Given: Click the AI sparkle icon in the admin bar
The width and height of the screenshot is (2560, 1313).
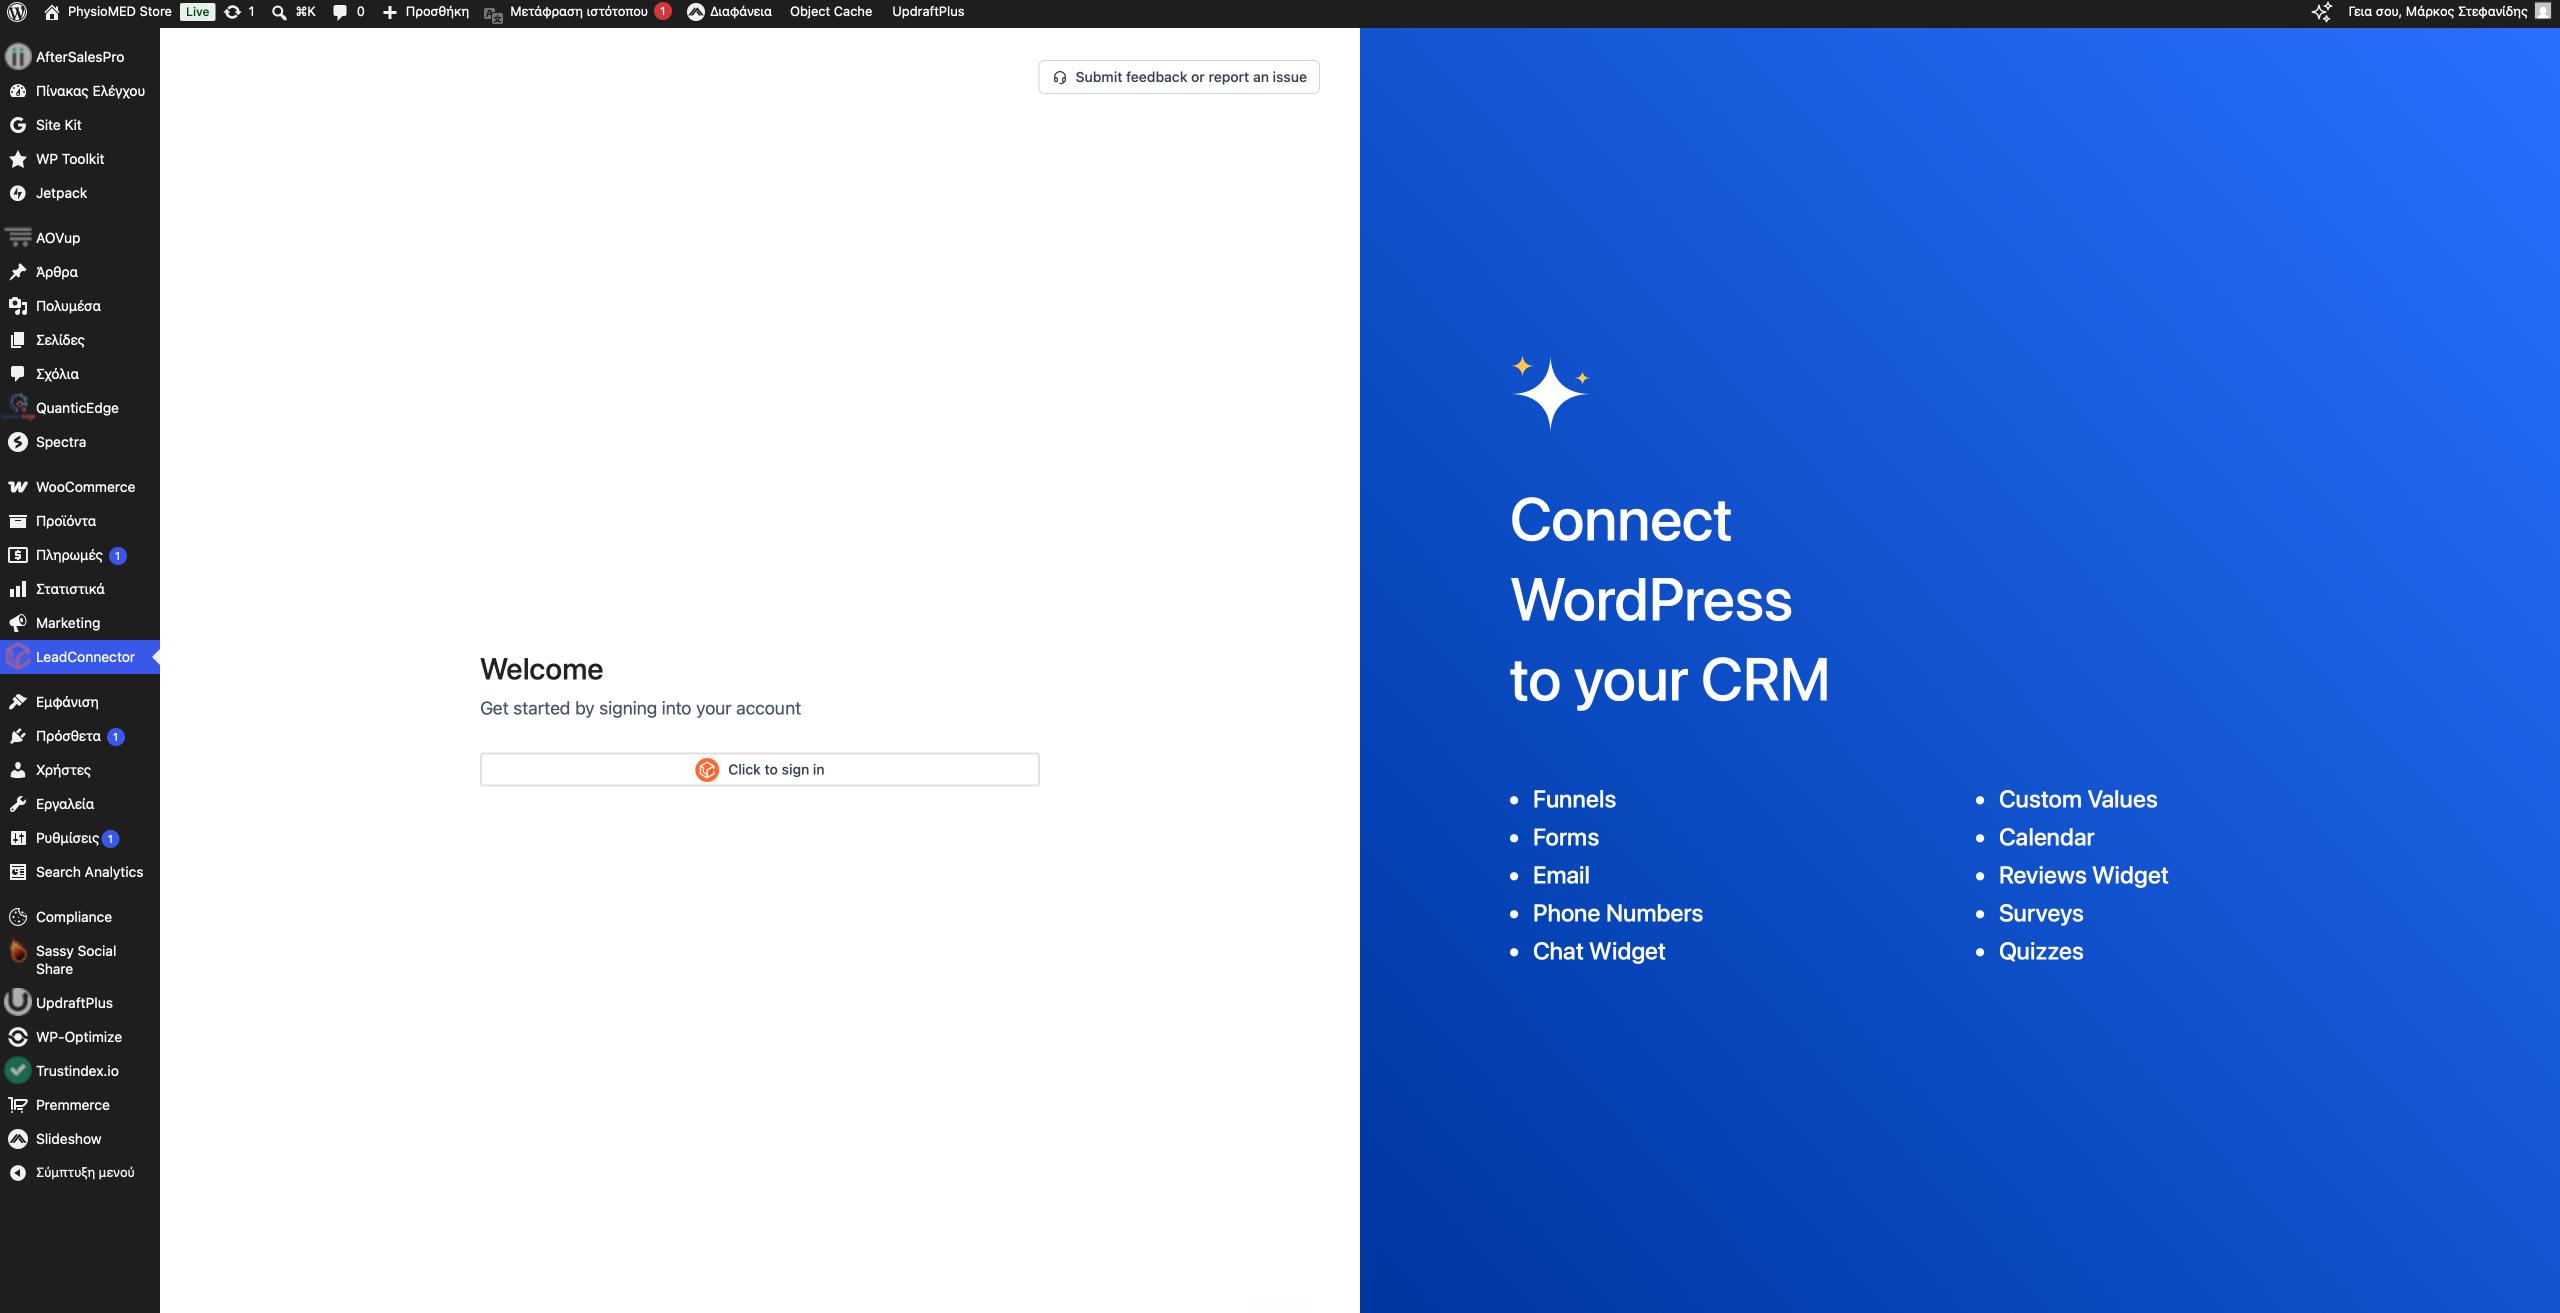Looking at the screenshot, I should pyautogui.click(x=2321, y=12).
